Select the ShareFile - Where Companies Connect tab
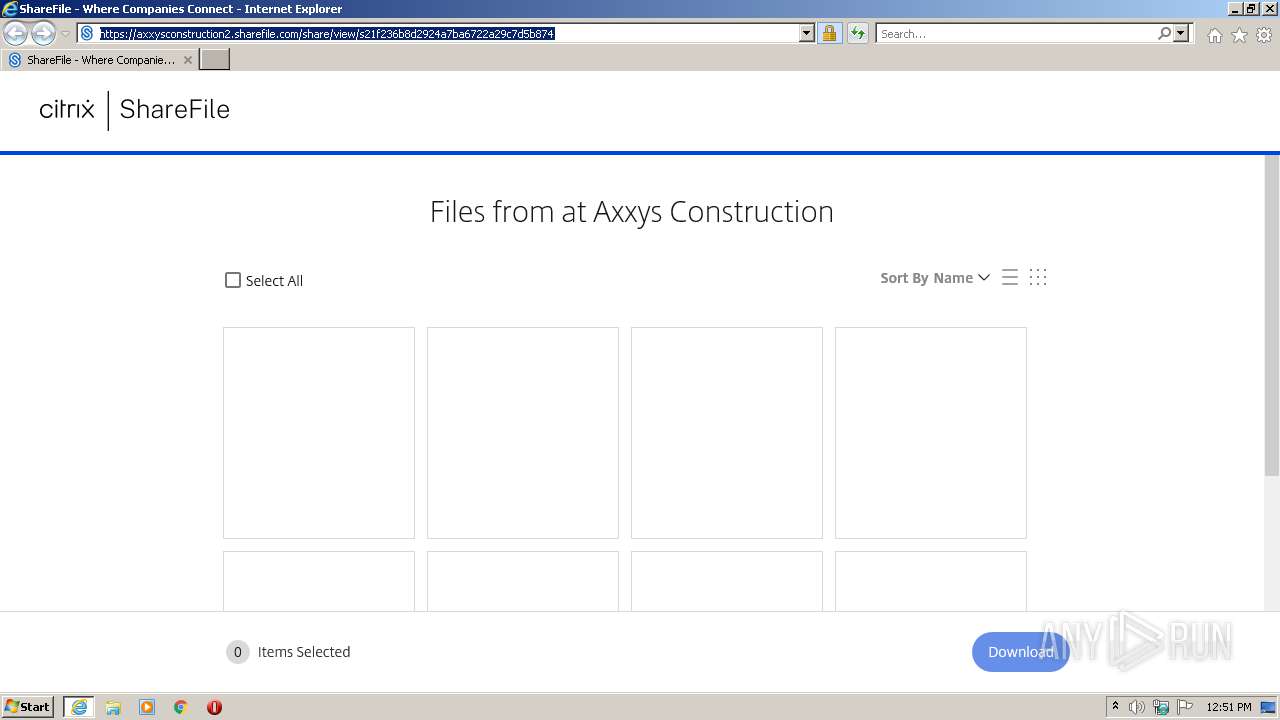 pyautogui.click(x=100, y=60)
